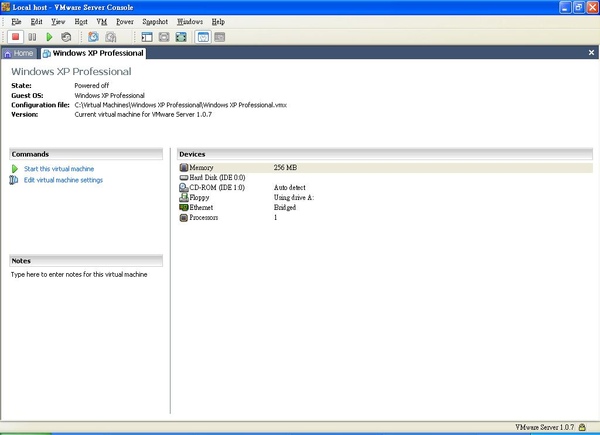Click the VMware icon in title bar
600x435 pixels.
coord(5,7)
